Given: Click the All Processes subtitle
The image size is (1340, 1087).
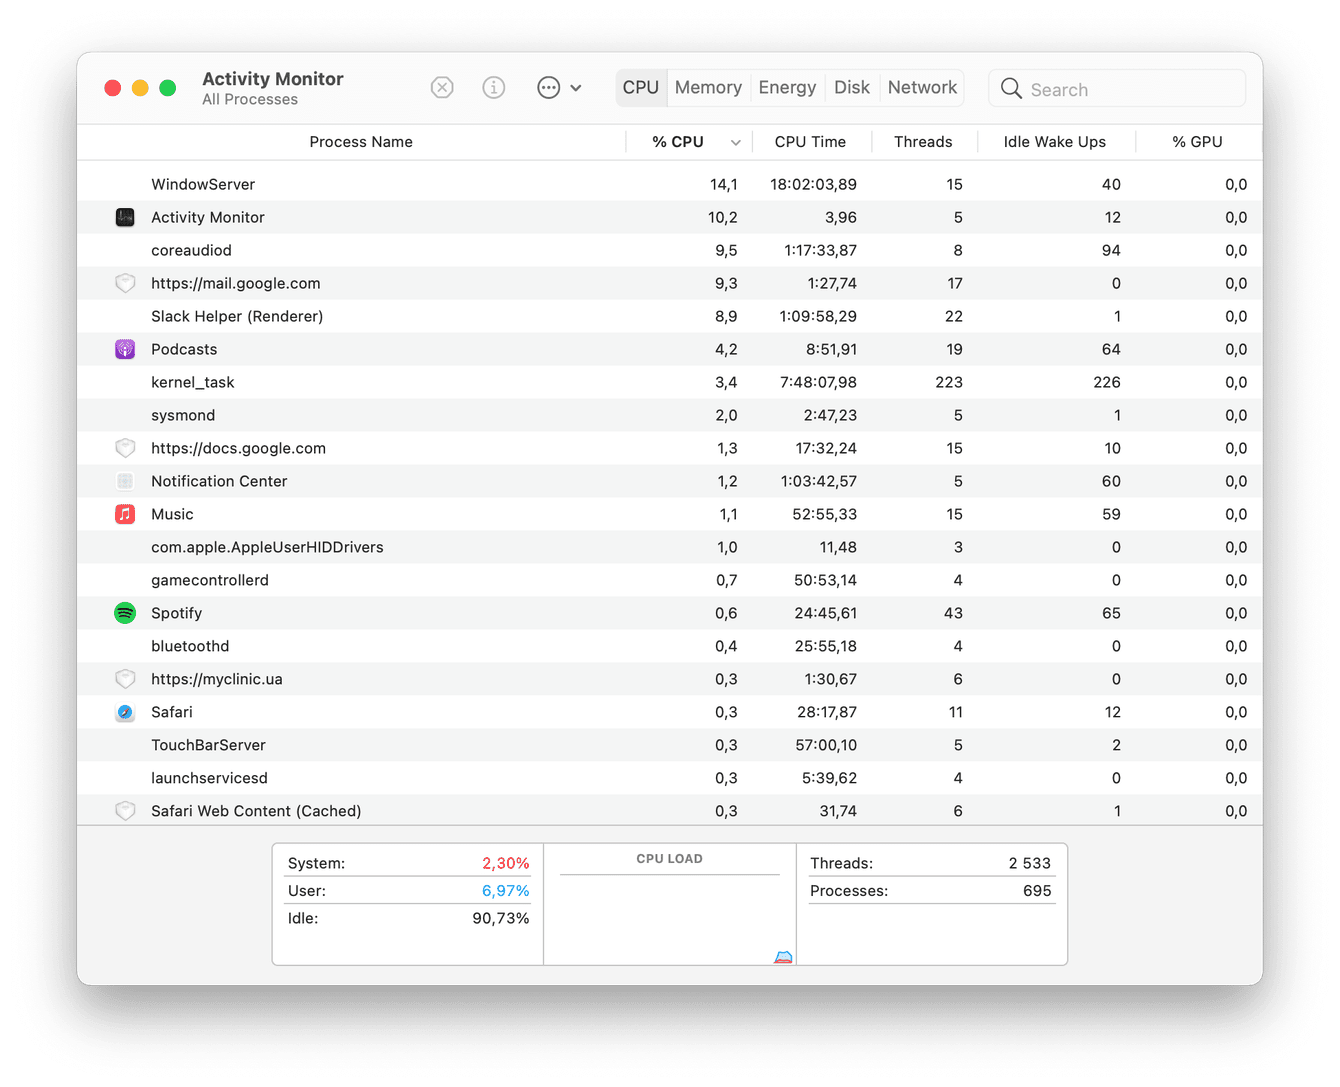Looking at the screenshot, I should [250, 99].
